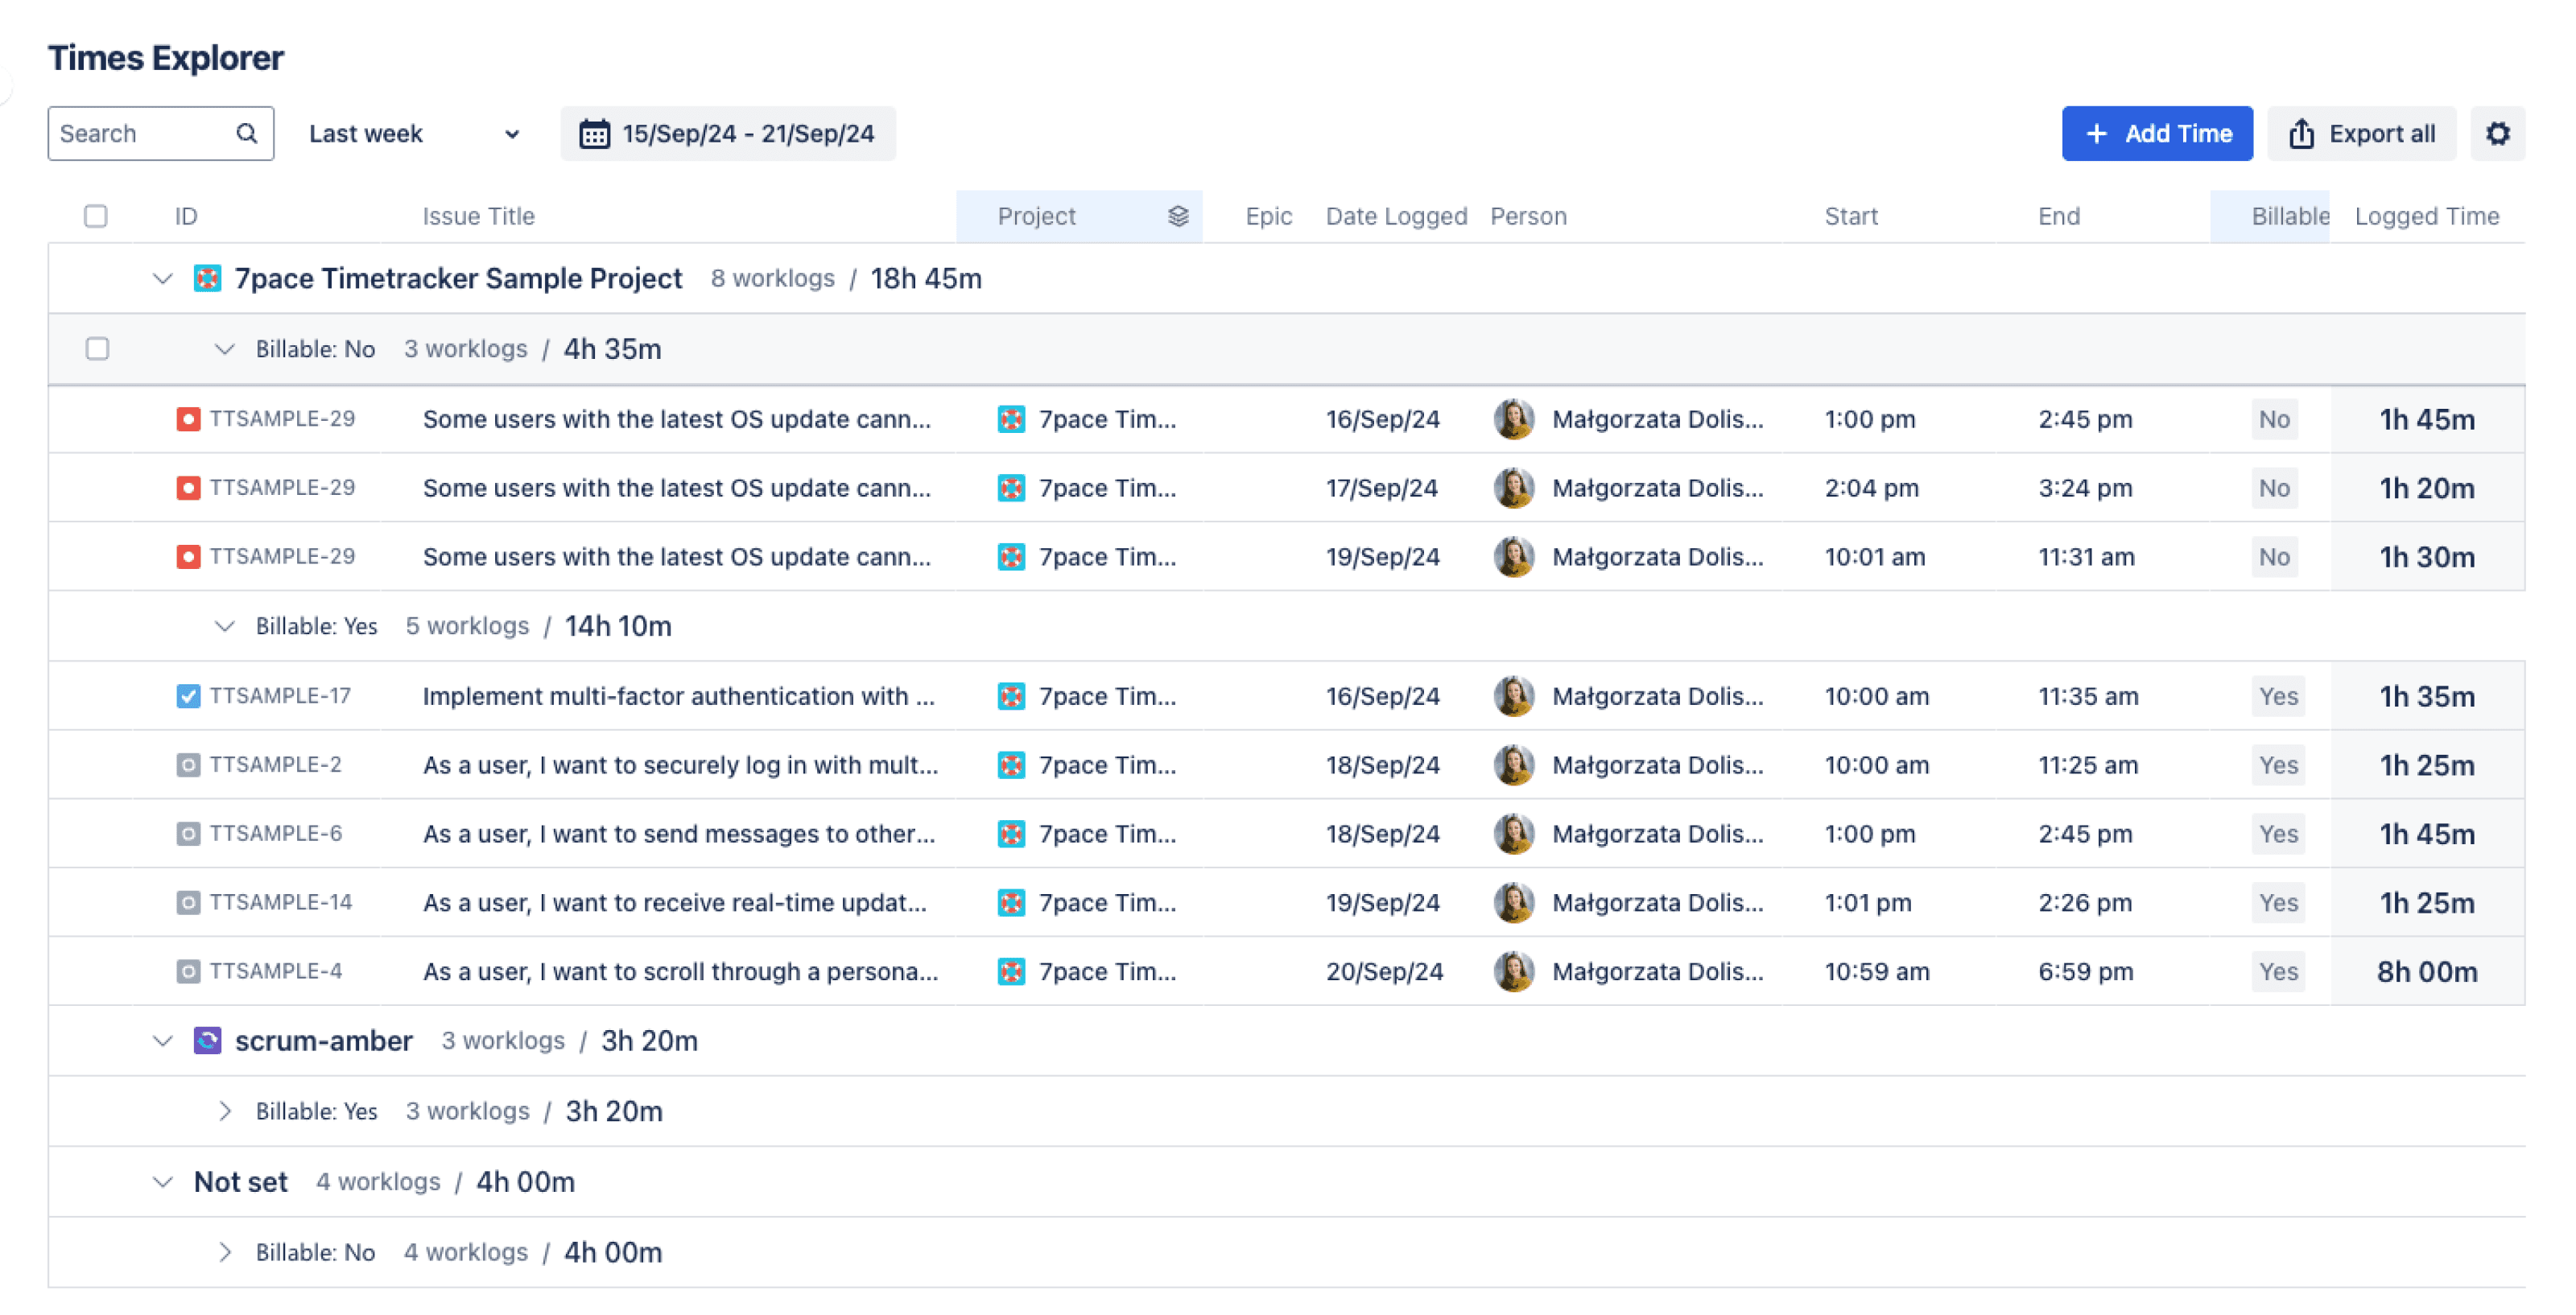Collapse Billable: Yes 5 worklogs group
The height and width of the screenshot is (1315, 2576).
(224, 626)
